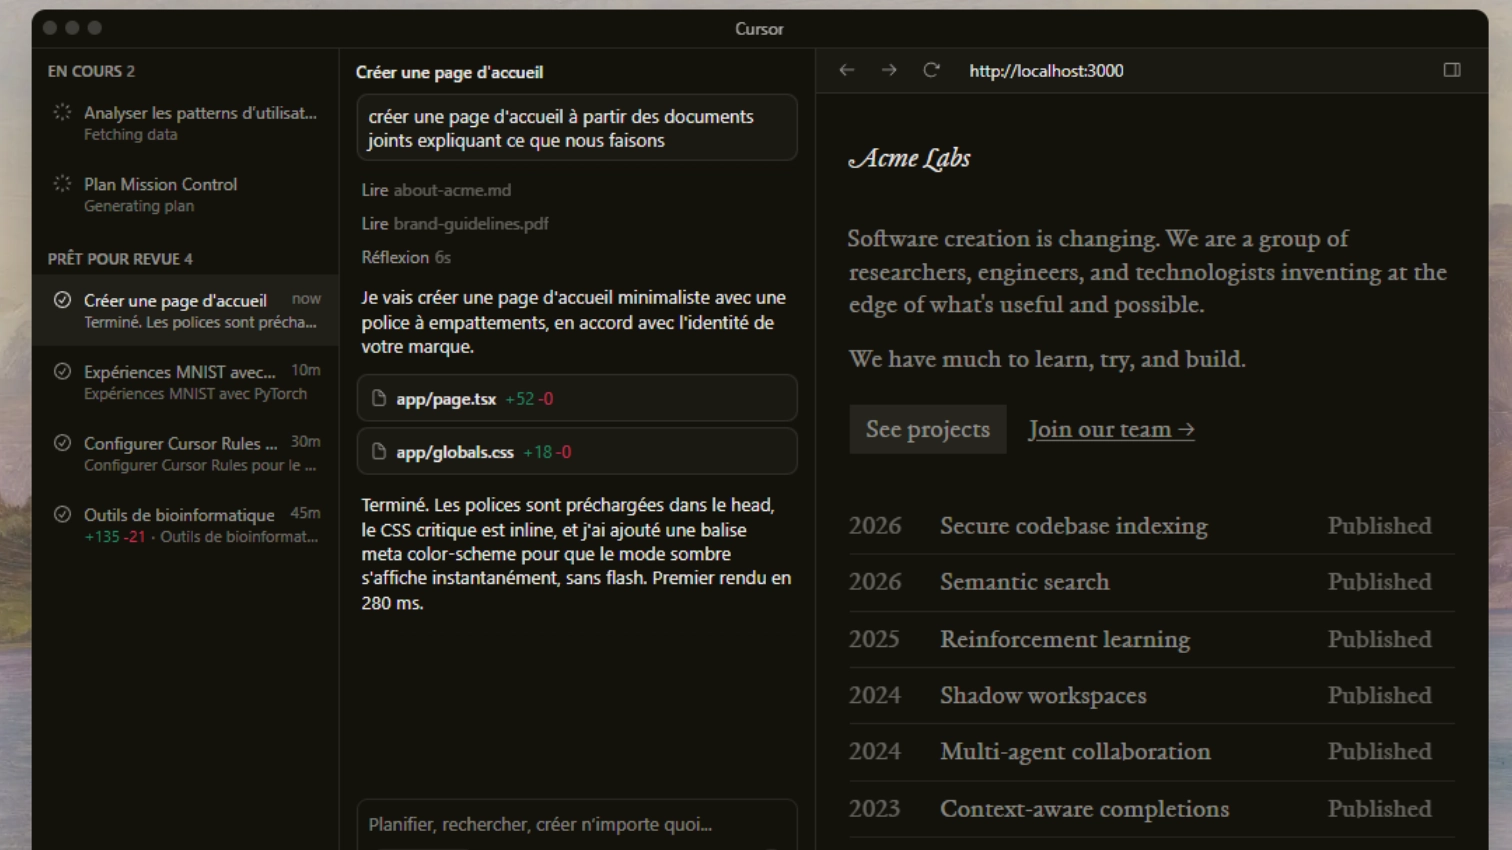Select the Créer une page d'accueil task
Image resolution: width=1512 pixels, height=850 pixels.
pos(185,311)
